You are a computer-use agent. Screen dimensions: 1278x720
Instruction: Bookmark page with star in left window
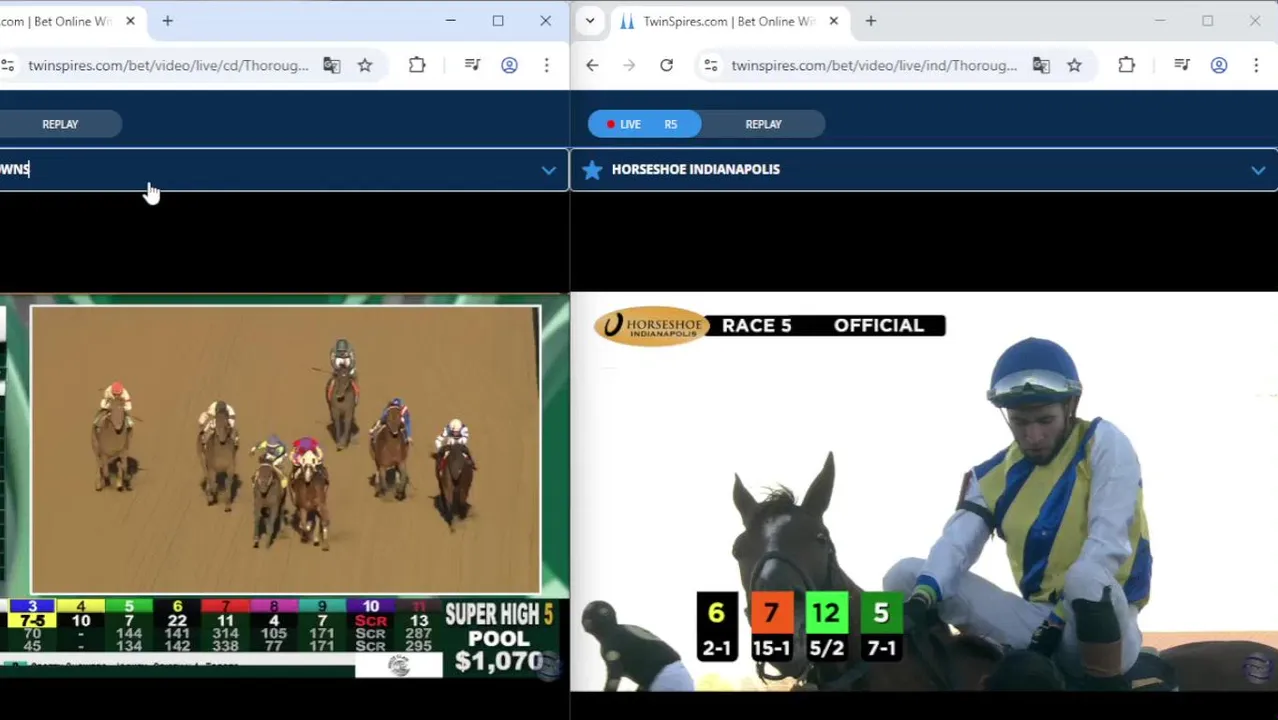(x=365, y=65)
